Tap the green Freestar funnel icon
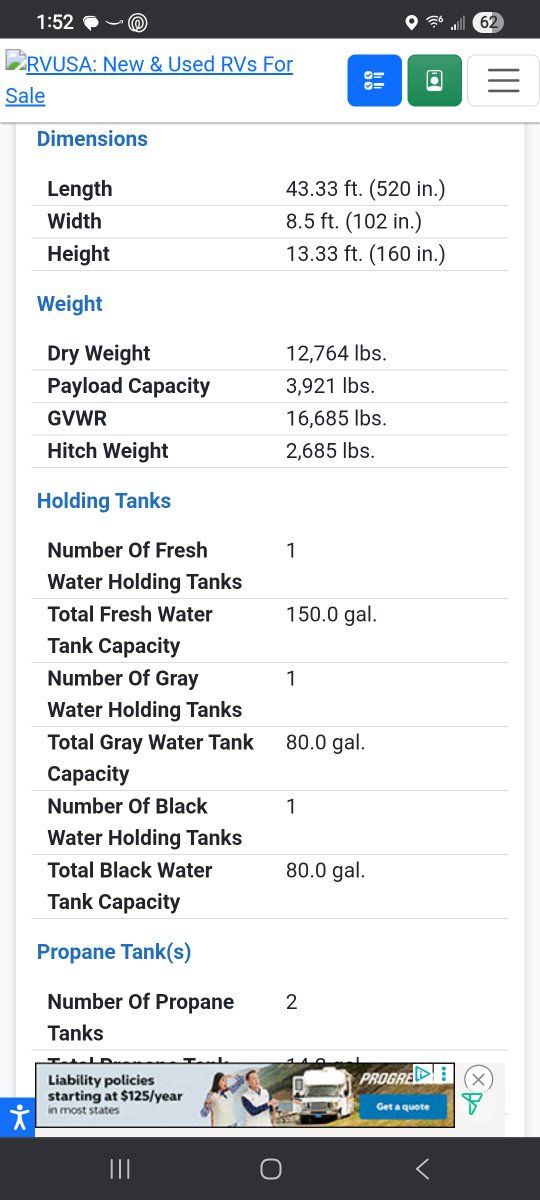Screen dimensions: 540x1200 pos(471,1104)
